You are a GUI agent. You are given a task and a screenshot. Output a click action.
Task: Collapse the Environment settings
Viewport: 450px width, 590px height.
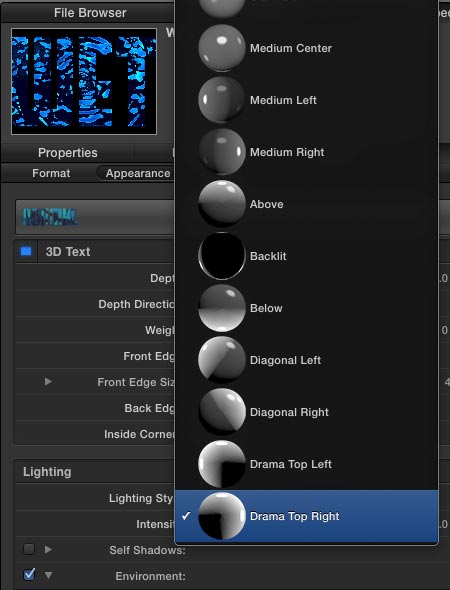tap(48, 575)
